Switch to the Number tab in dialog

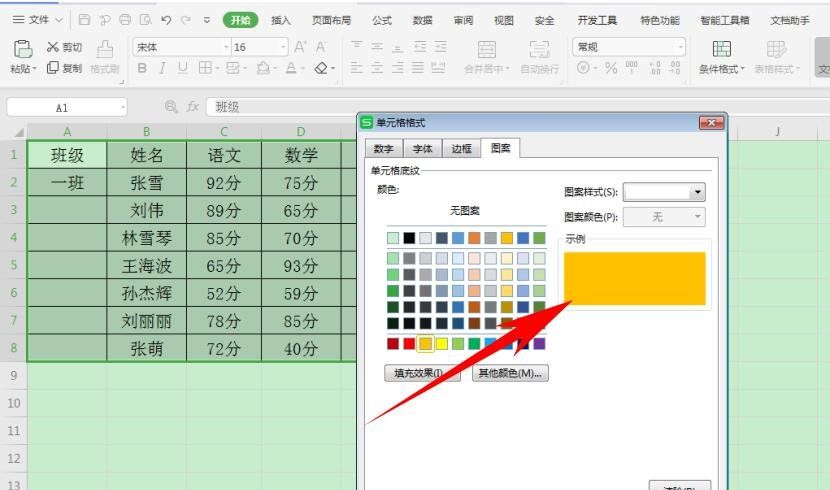(x=384, y=149)
